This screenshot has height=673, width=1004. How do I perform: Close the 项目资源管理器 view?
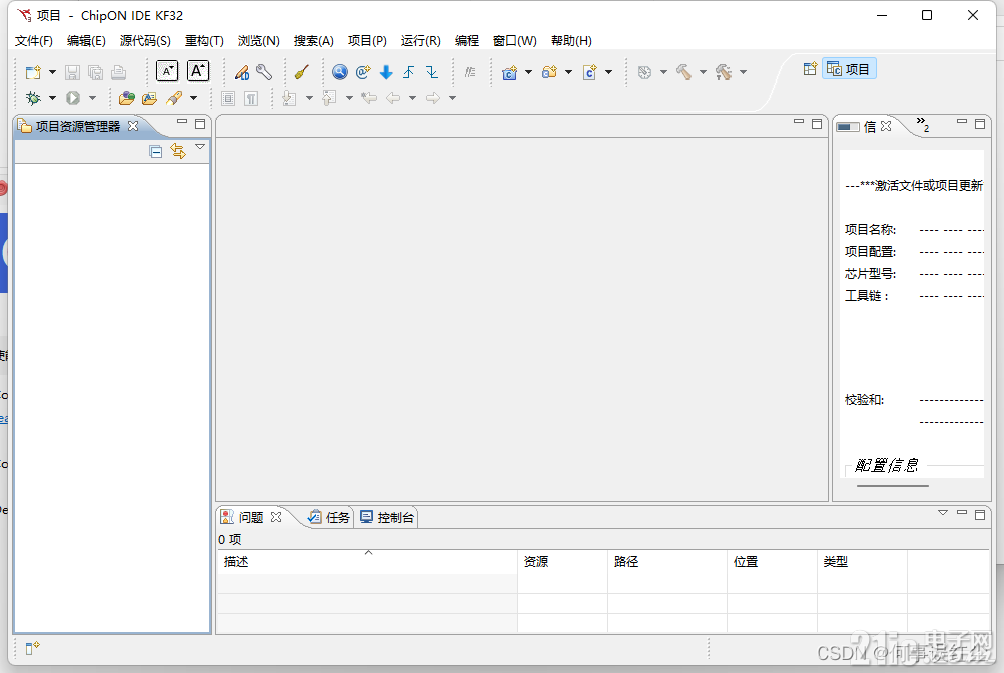pyautogui.click(x=133, y=126)
